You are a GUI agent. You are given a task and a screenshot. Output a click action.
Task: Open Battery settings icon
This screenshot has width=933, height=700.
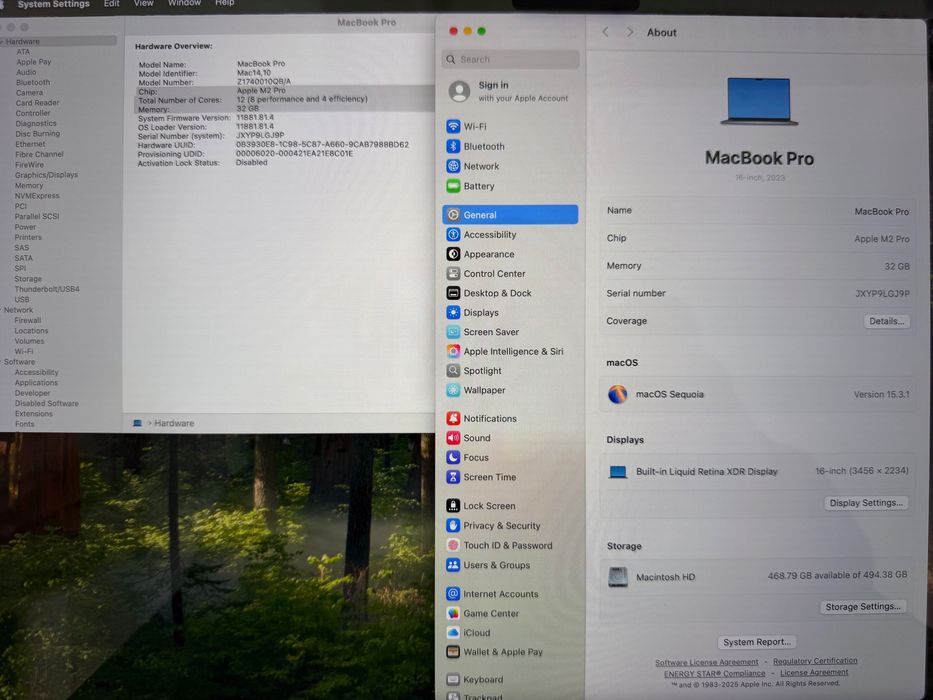click(x=453, y=186)
